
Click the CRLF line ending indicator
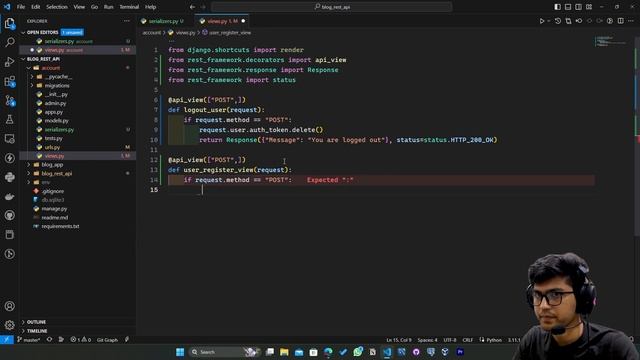468,340
